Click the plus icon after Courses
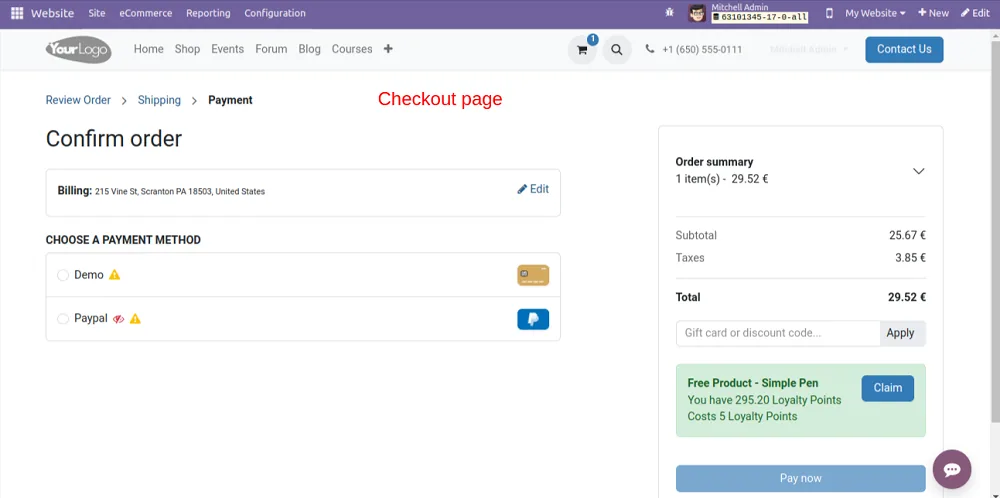Viewport: 1000px width, 498px height. point(388,48)
